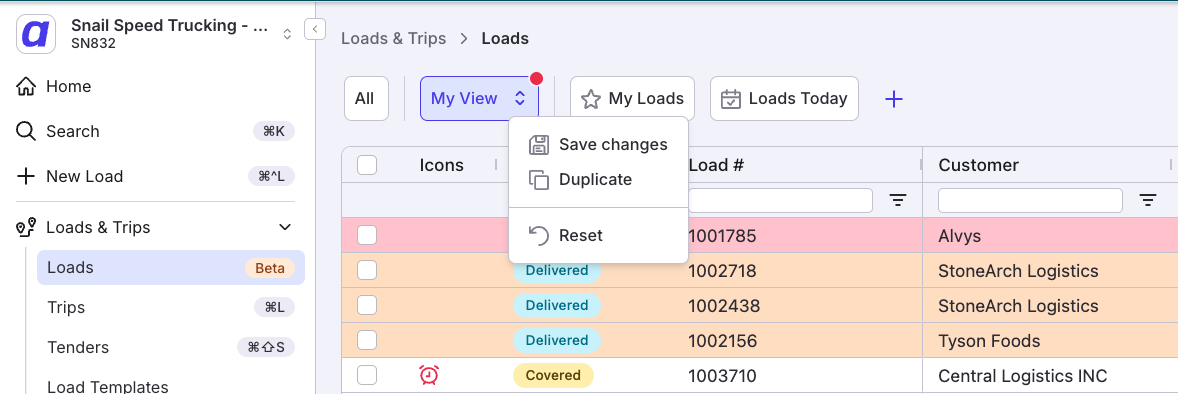Tick the select-all checkbox in table header
Viewport: 1178px width, 394px height.
(367, 165)
